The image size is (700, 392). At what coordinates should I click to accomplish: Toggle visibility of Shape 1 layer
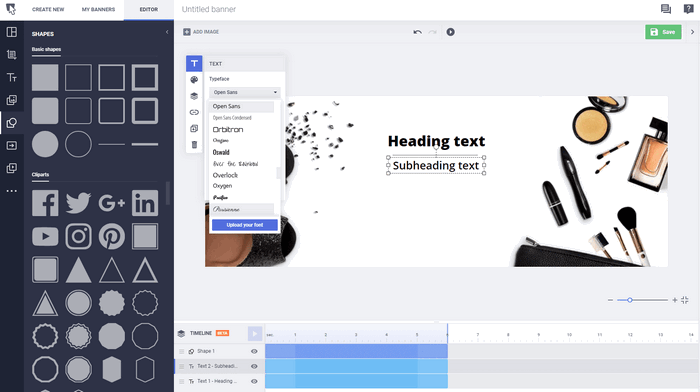(x=254, y=351)
